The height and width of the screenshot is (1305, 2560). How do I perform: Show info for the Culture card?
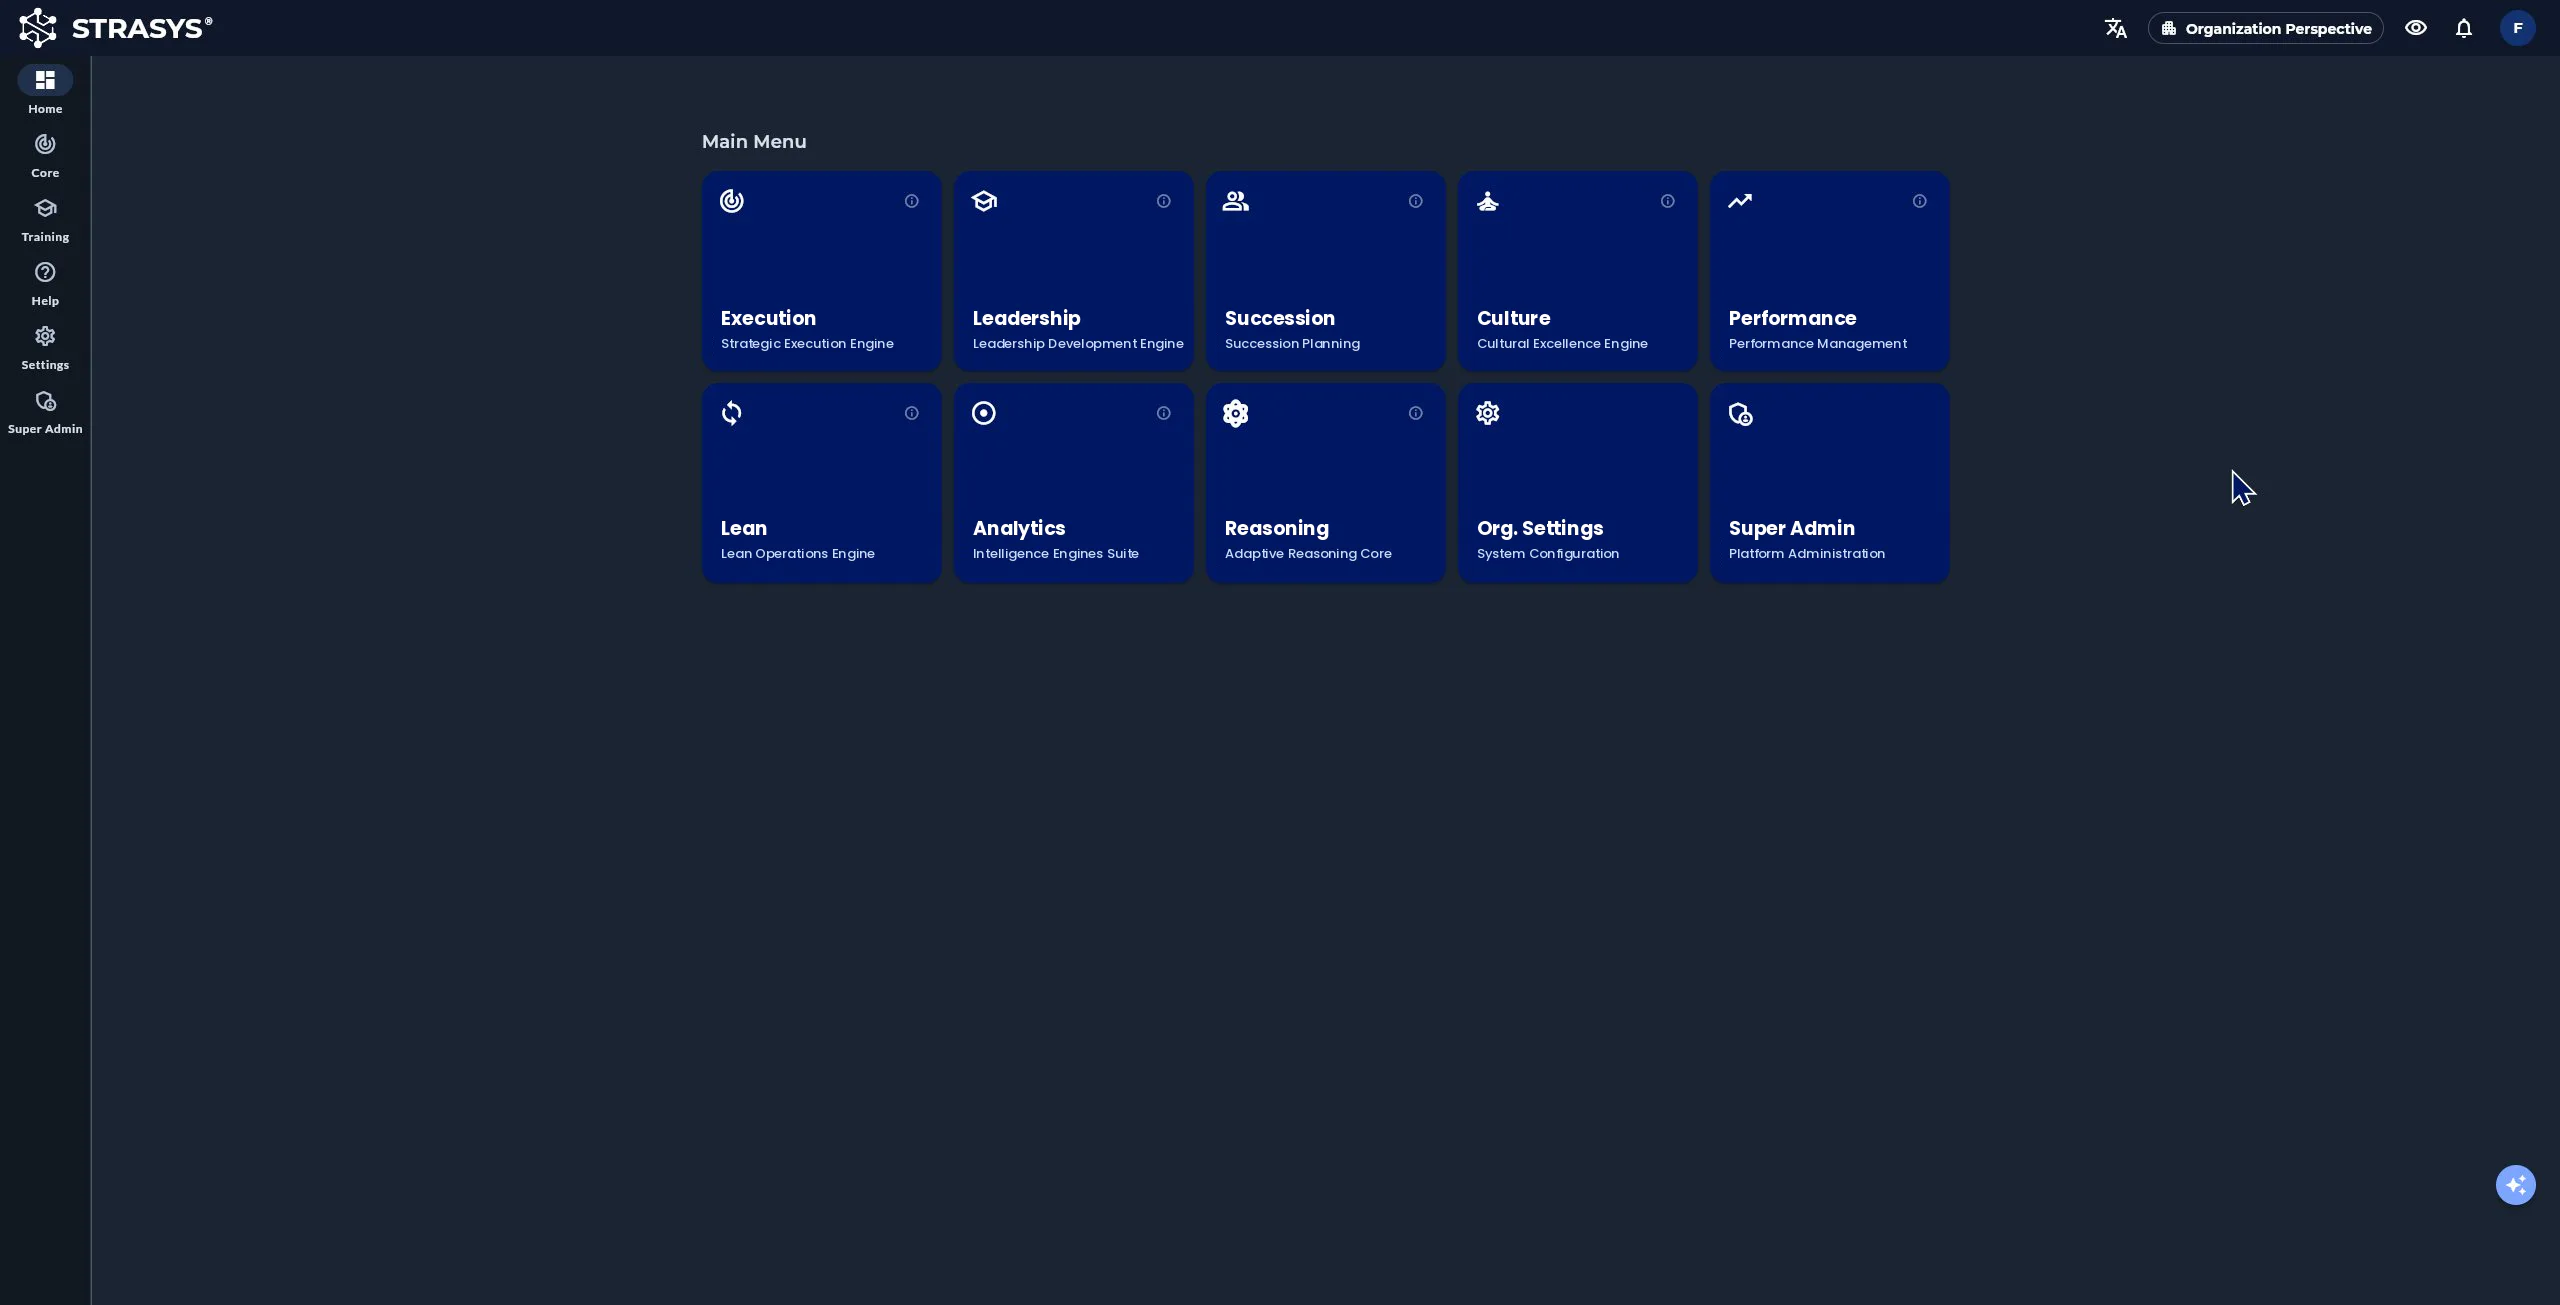[x=1668, y=201]
